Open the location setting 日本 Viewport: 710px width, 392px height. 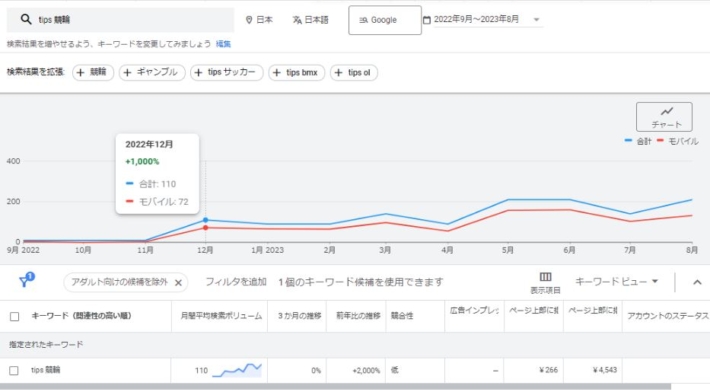click(259, 20)
